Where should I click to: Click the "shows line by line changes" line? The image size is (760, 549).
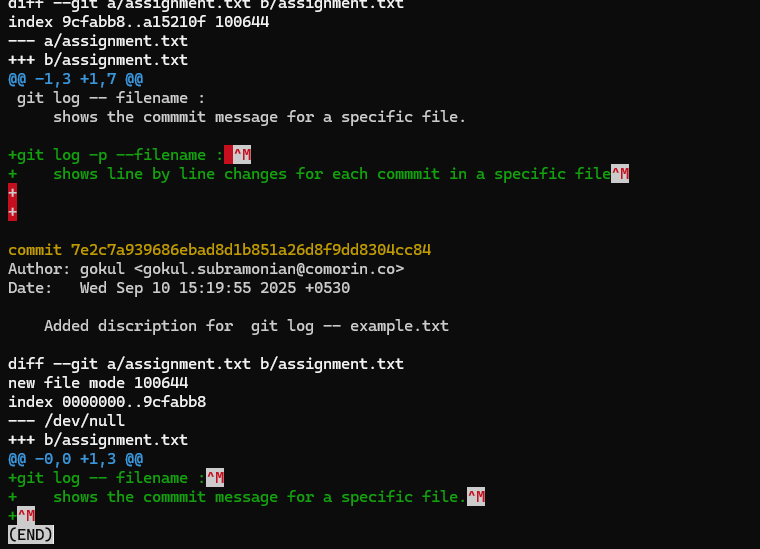point(330,174)
